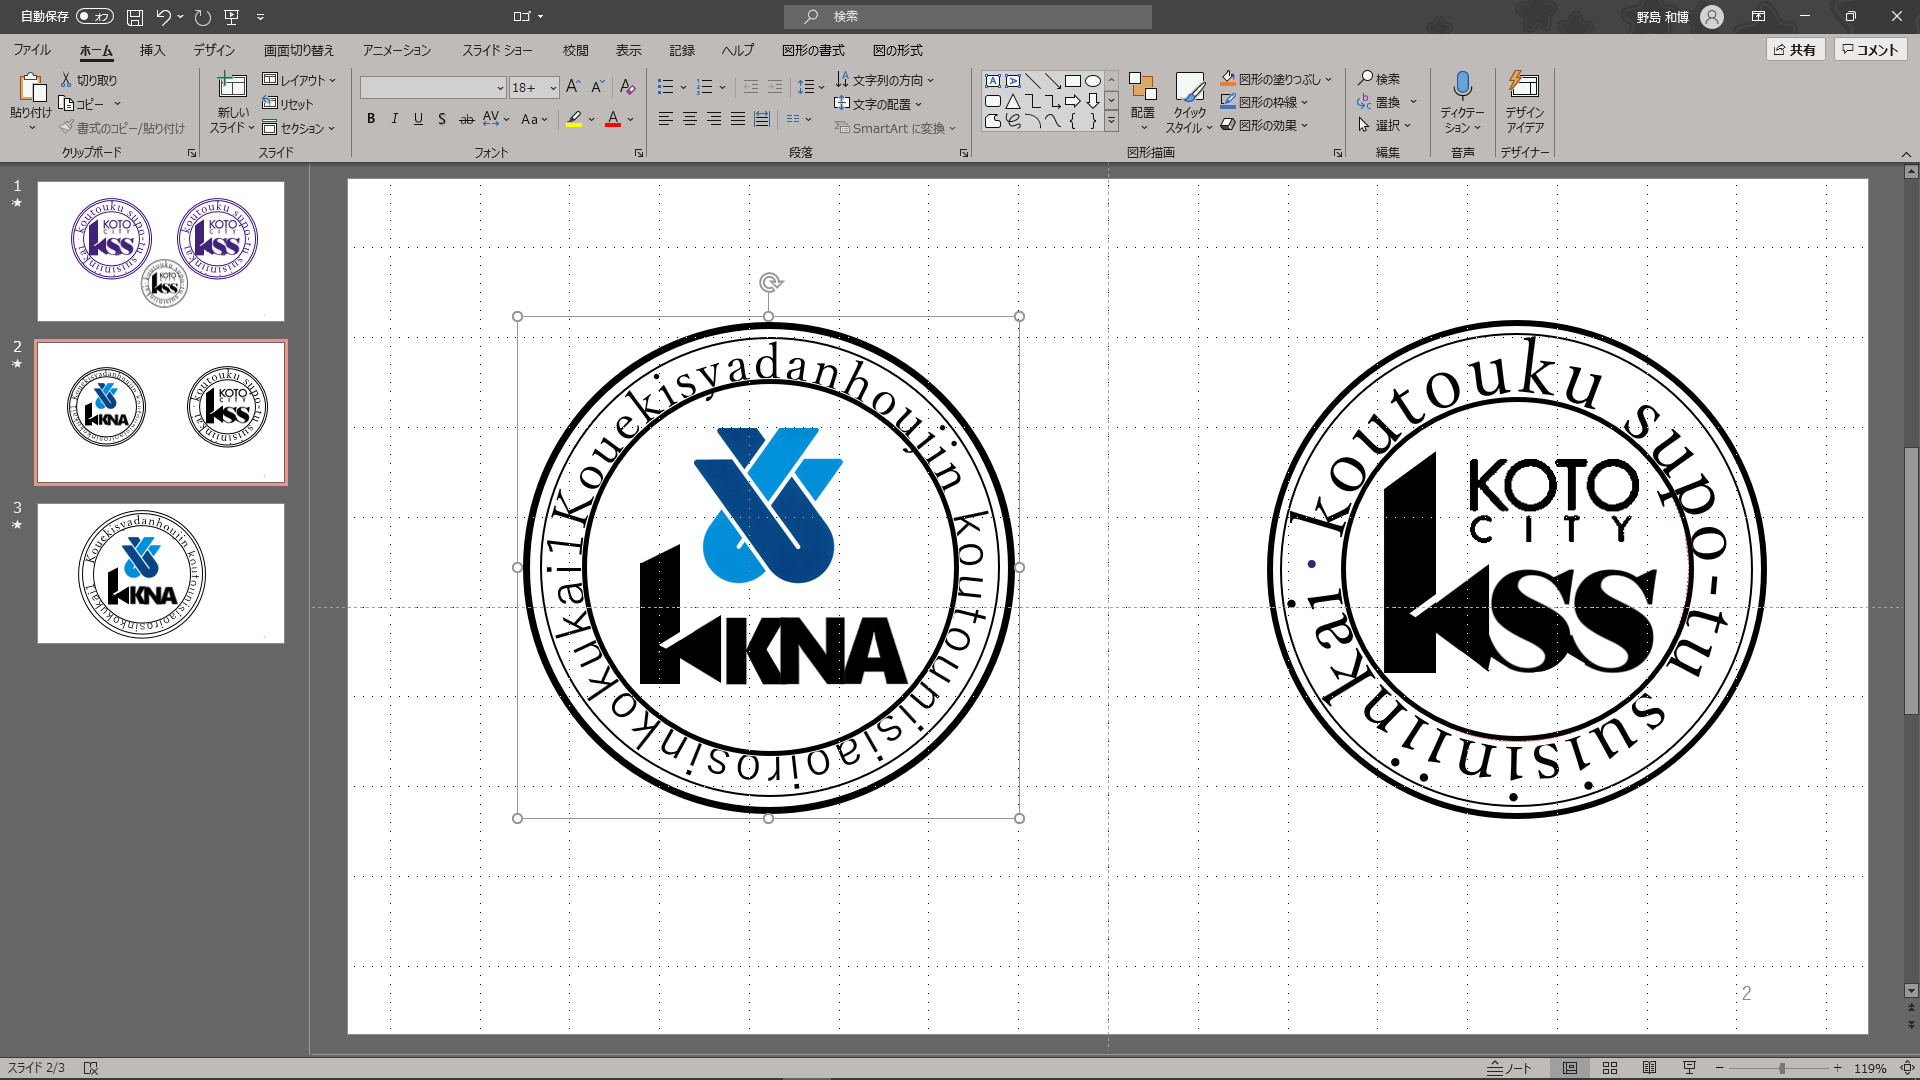Align text right
Screen dimensions: 1920x1080
click(x=714, y=119)
